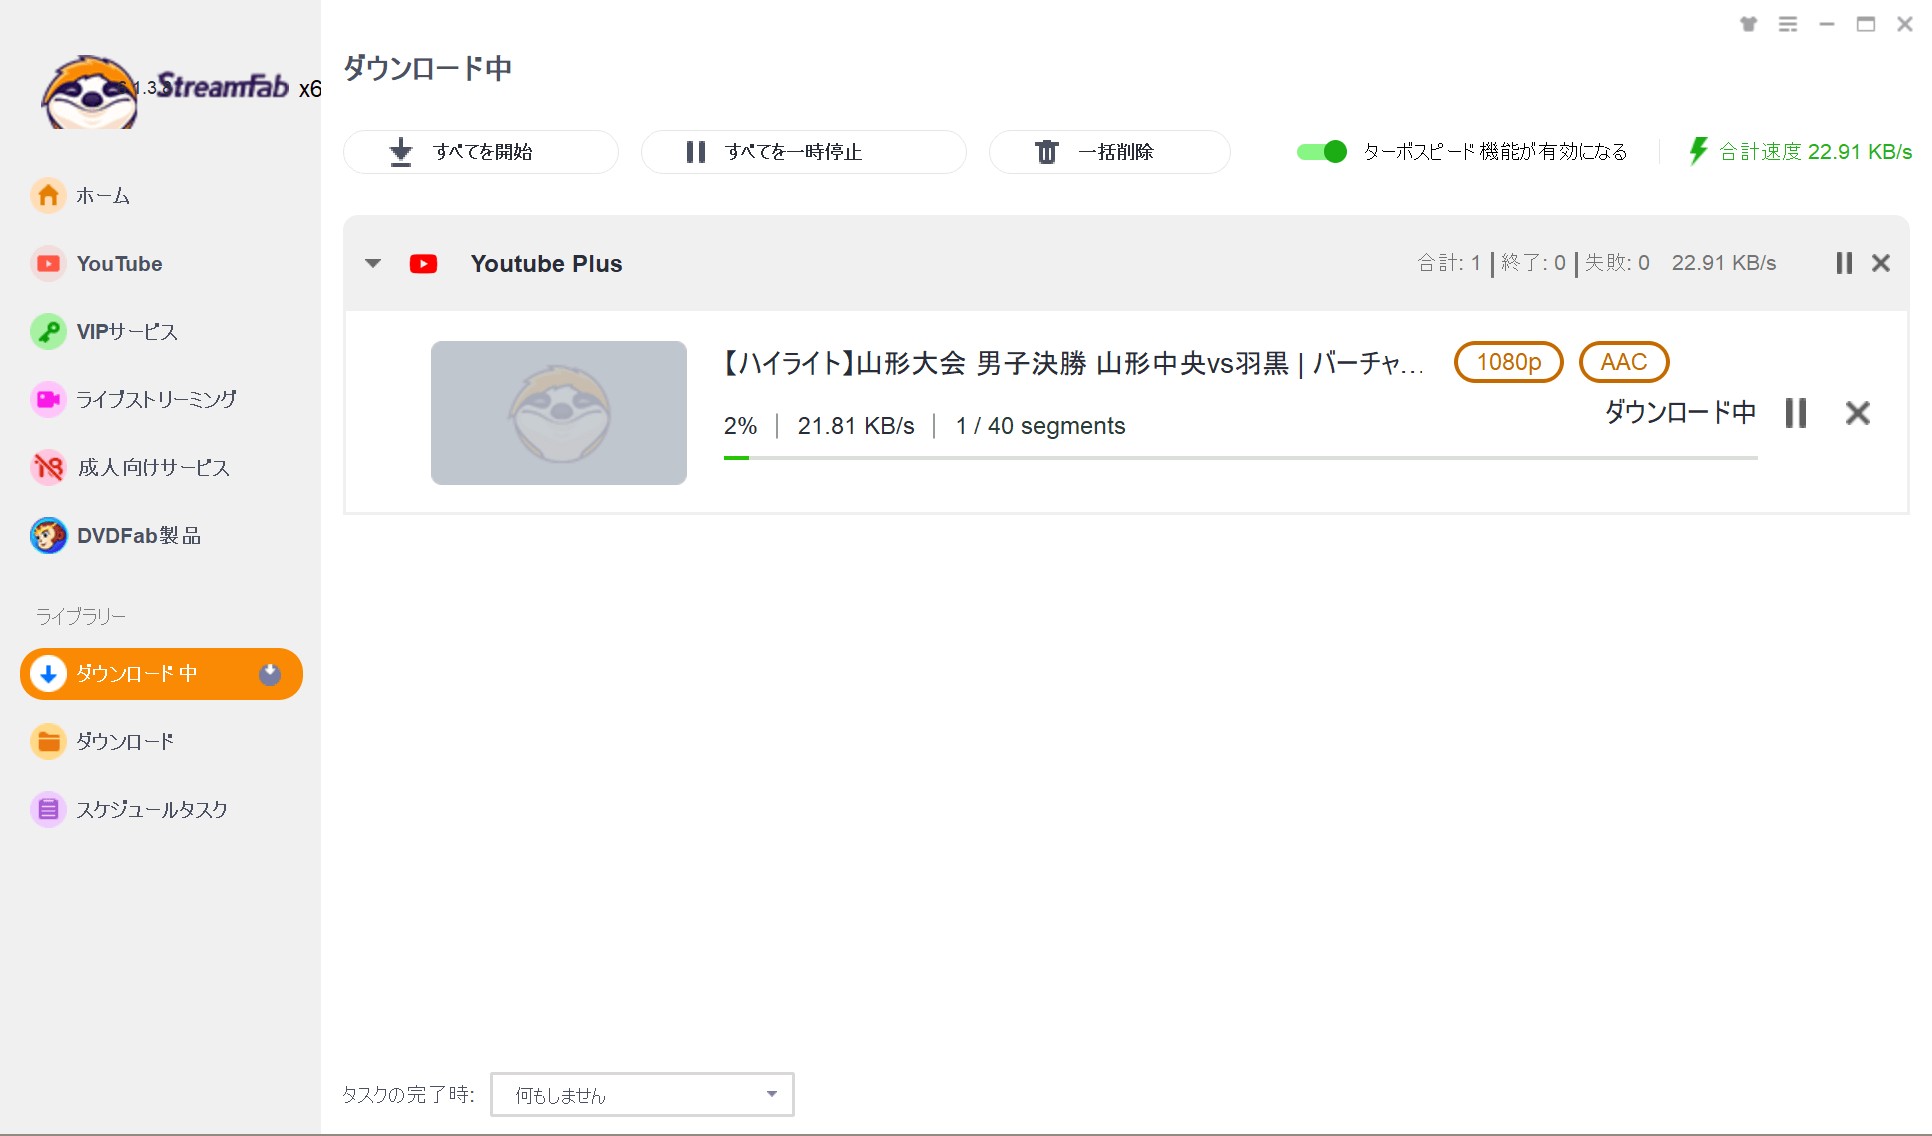The image size is (1932, 1136).
Task: Select ダウンロード中 in library list
Action: (161, 674)
